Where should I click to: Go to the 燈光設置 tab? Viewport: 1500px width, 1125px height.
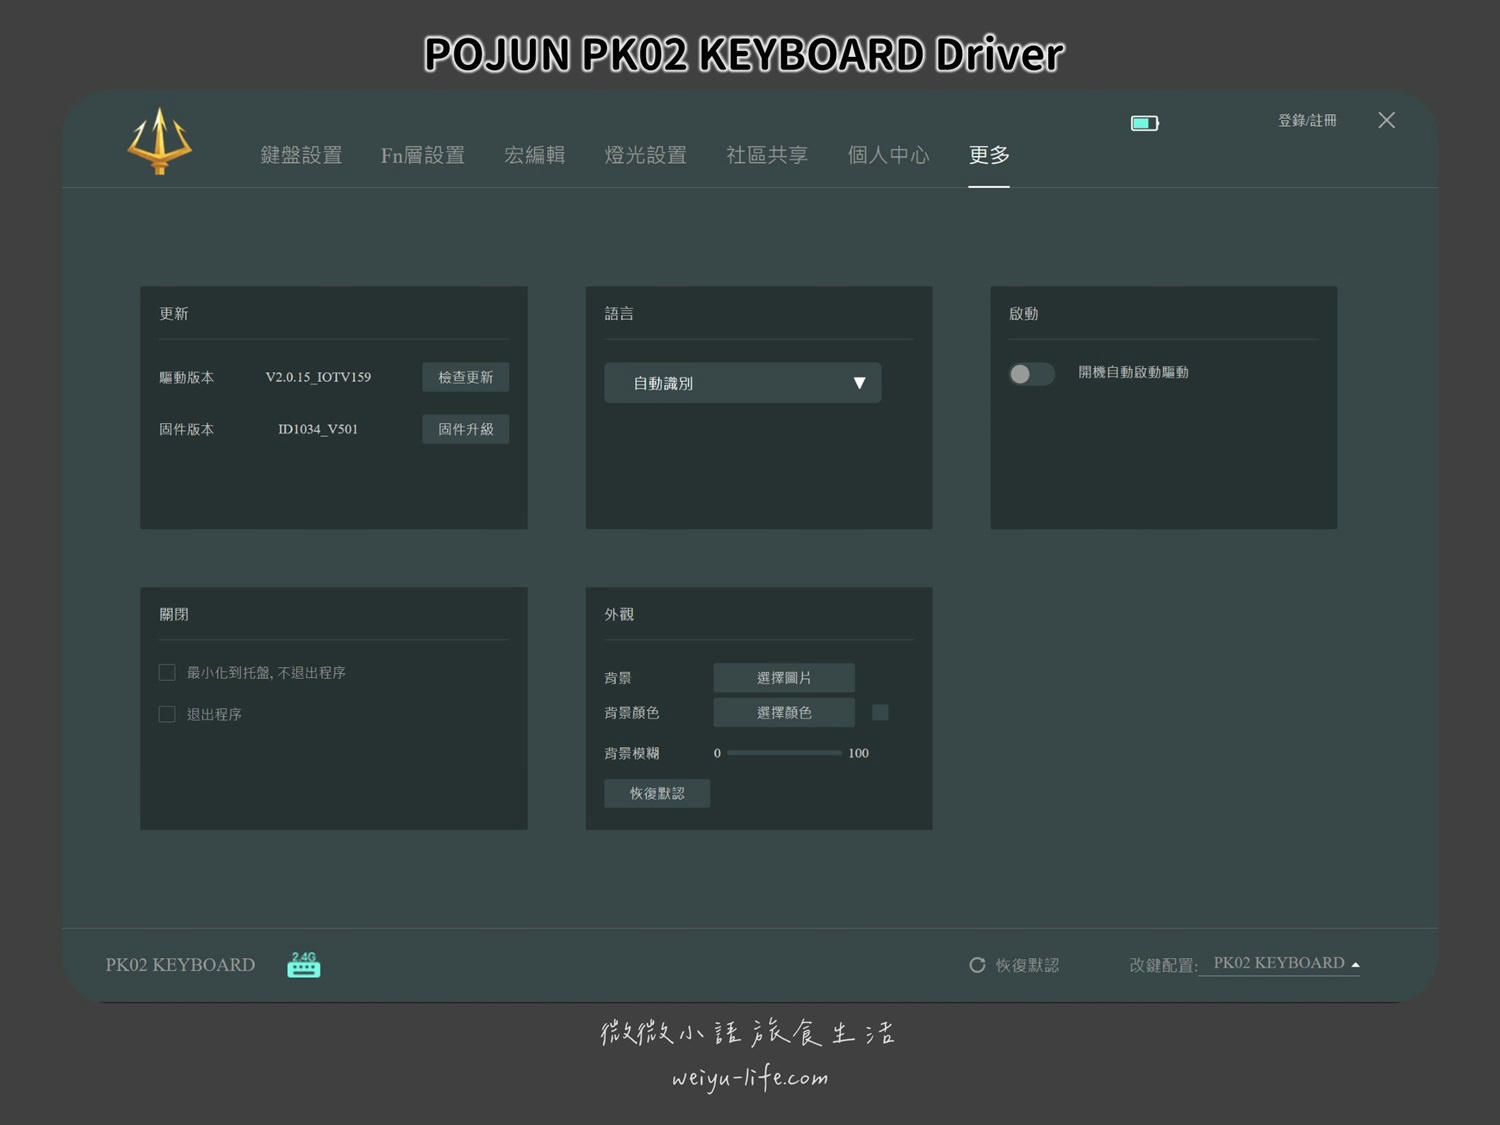click(x=645, y=155)
